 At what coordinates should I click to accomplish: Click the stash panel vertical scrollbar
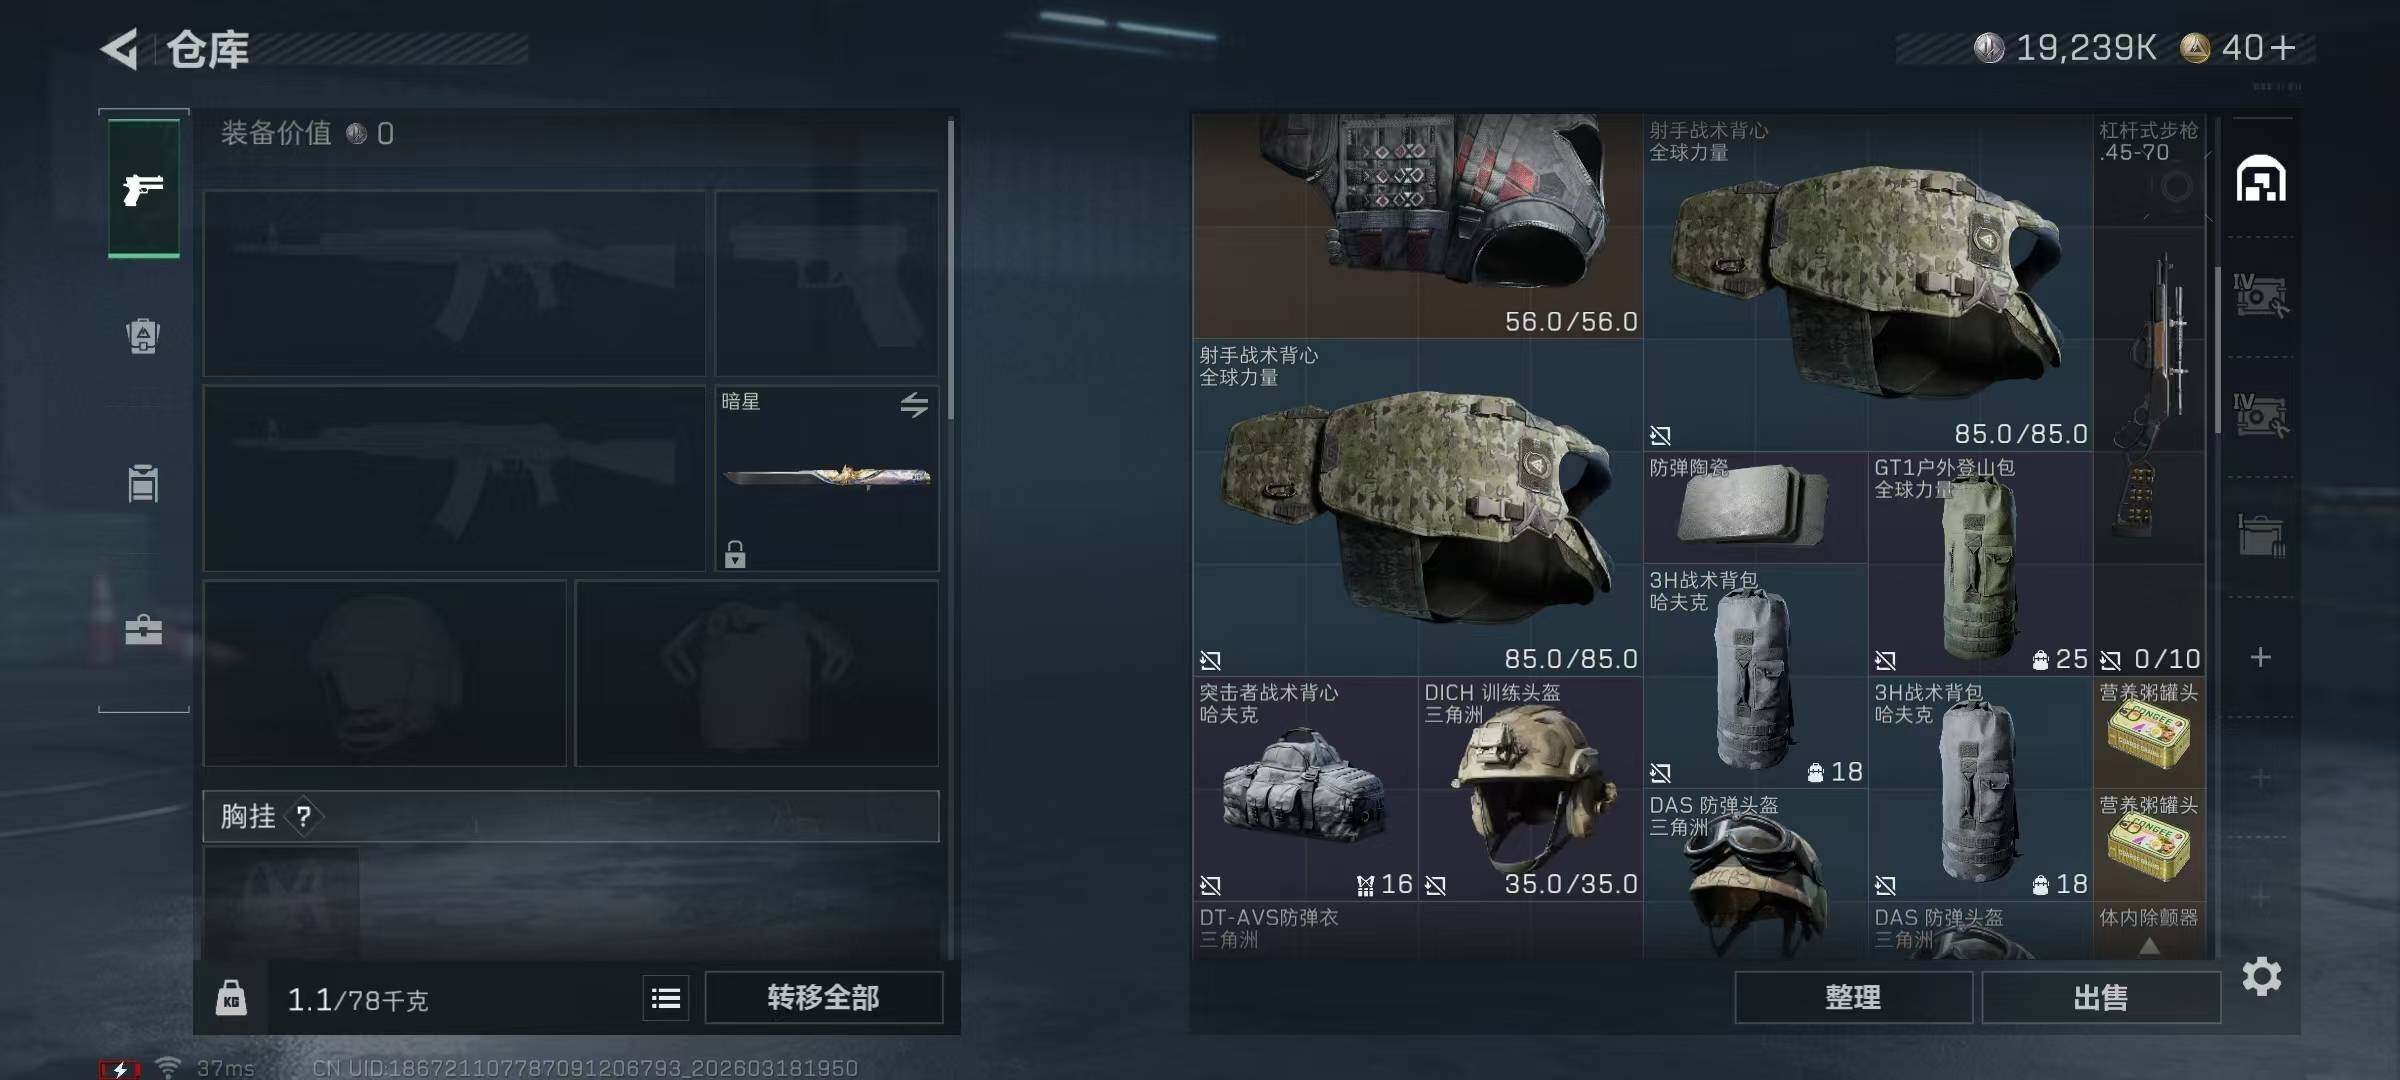click(x=2218, y=350)
